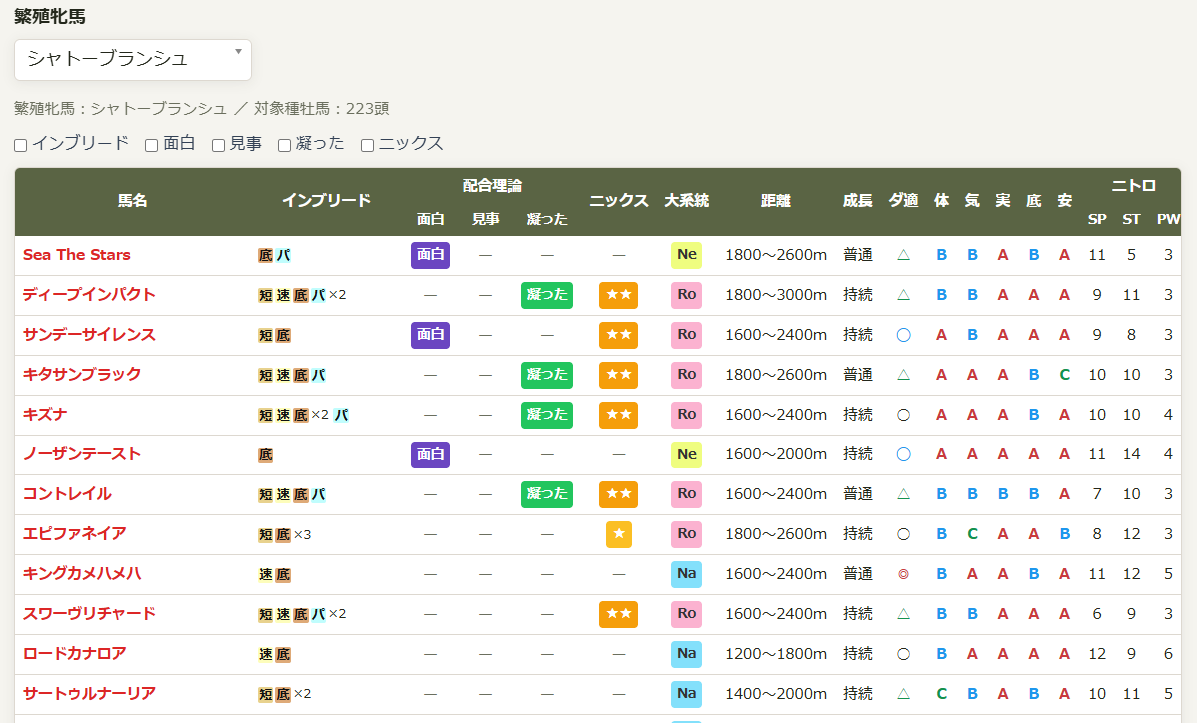The width and height of the screenshot is (1197, 723).
Task: Toggle the 面白 filter checkbox
Action: click(151, 145)
